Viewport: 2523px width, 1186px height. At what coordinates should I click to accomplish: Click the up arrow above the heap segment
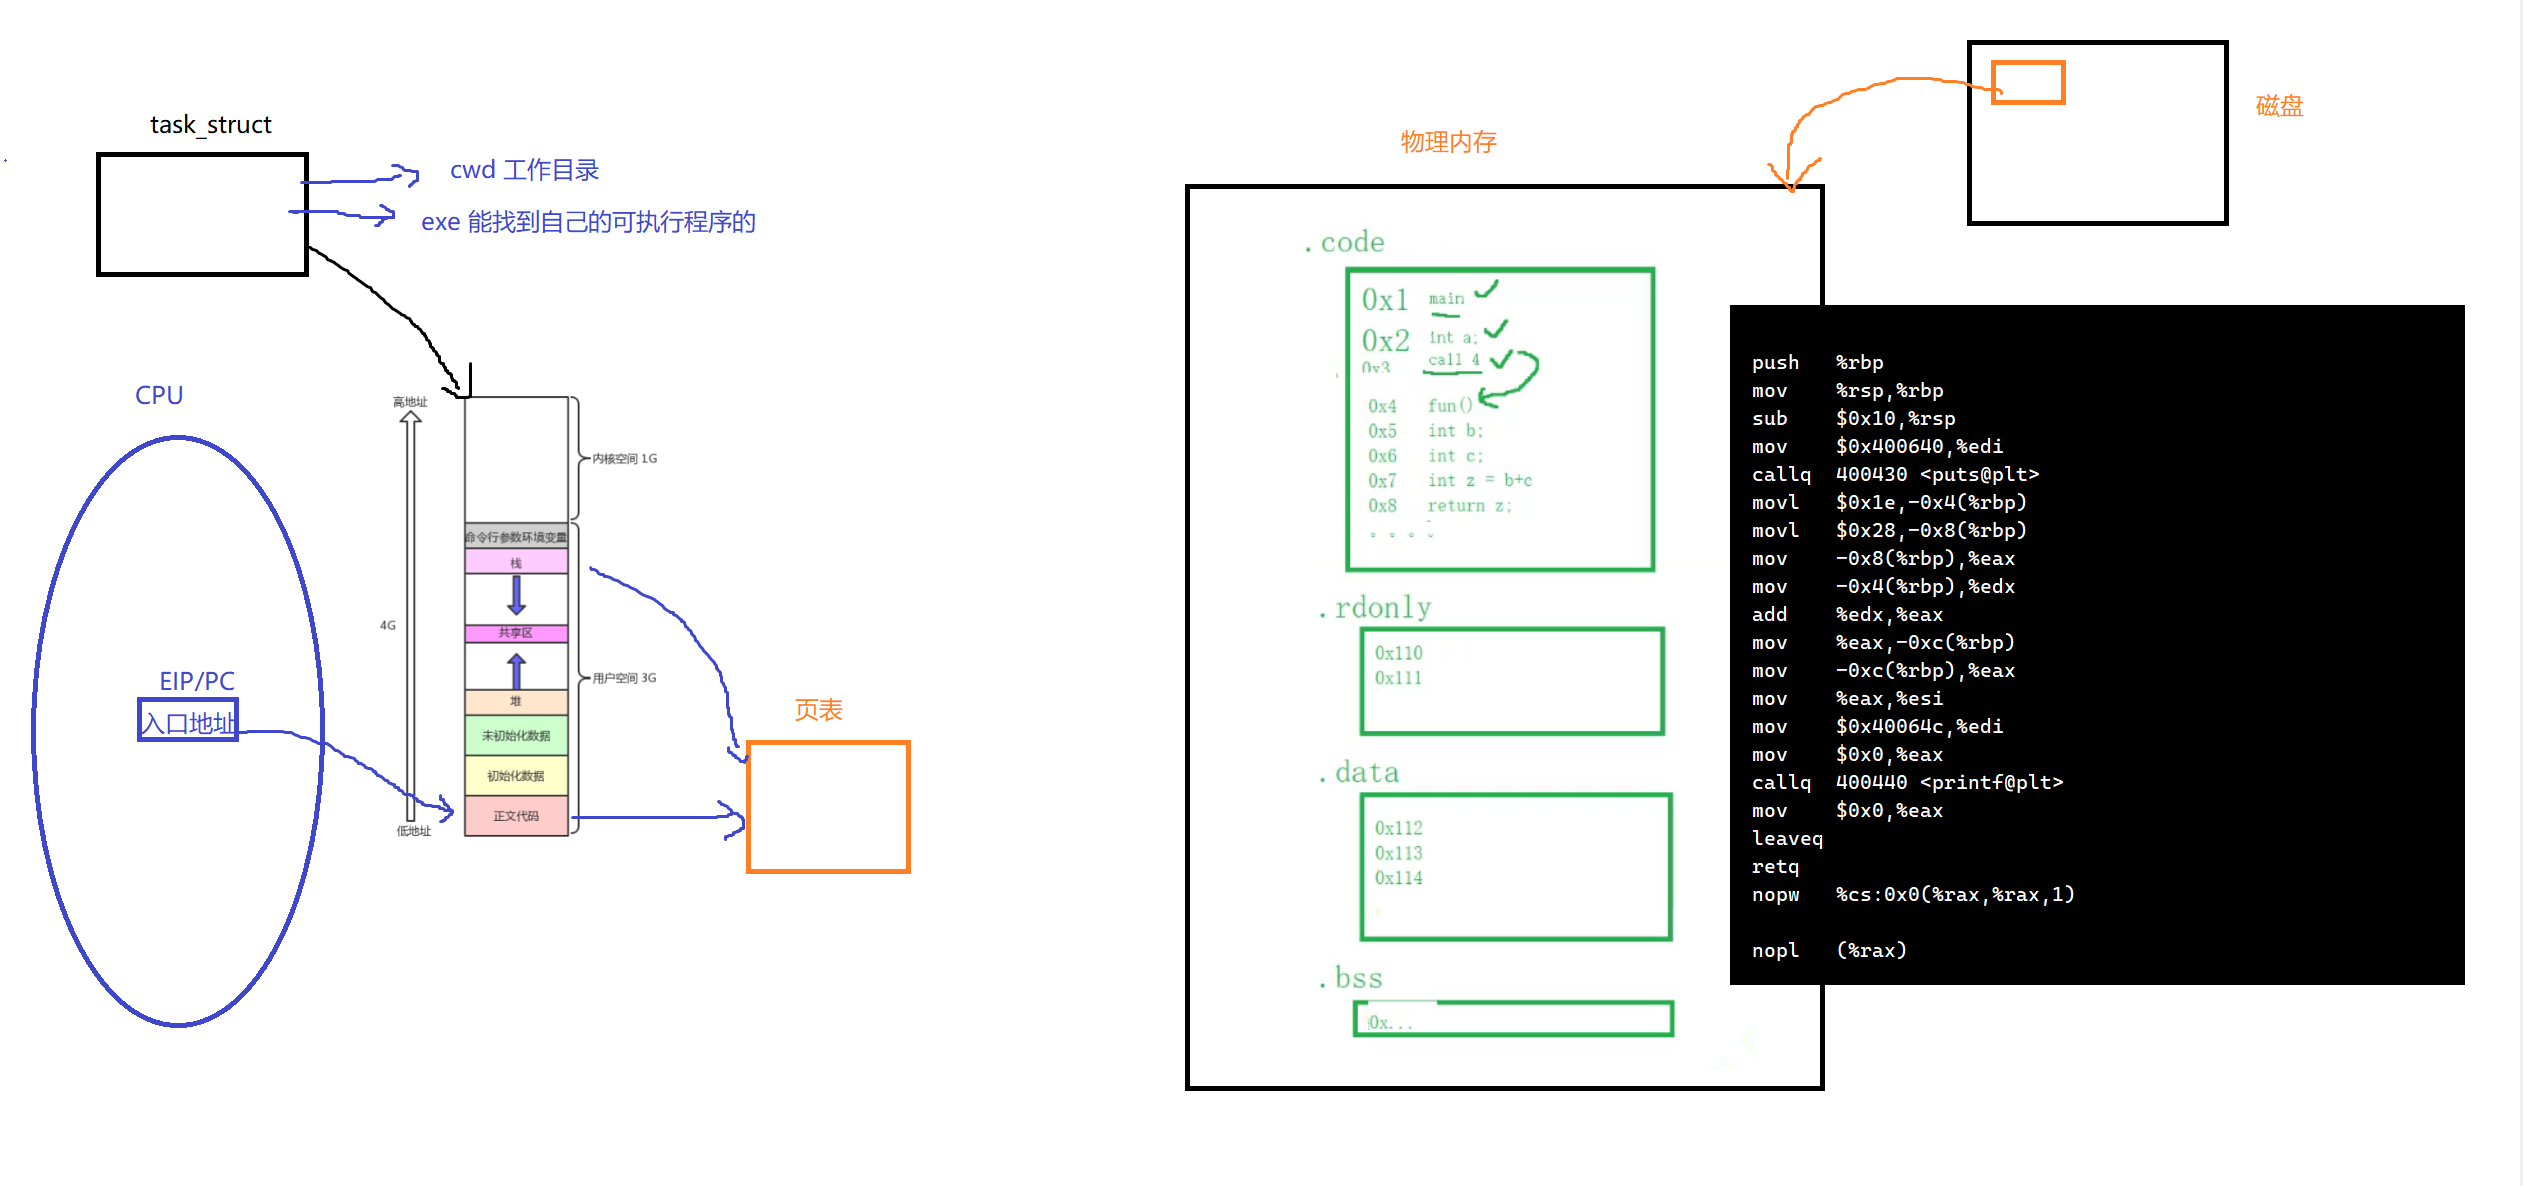[516, 670]
